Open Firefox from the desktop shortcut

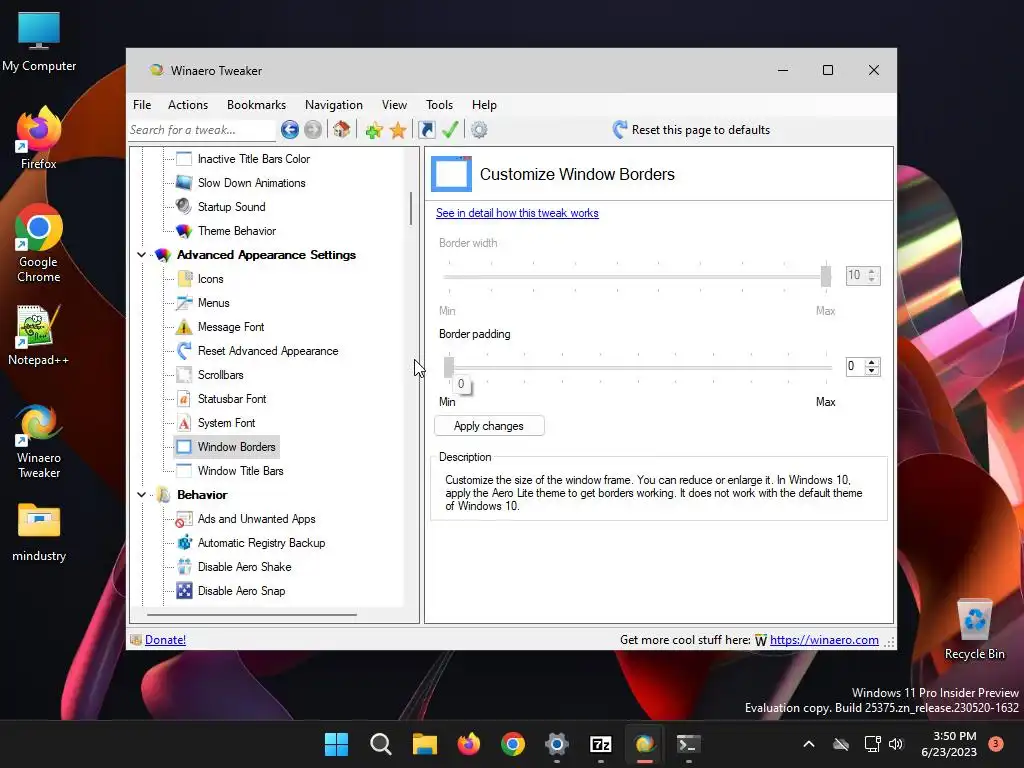coord(39,138)
